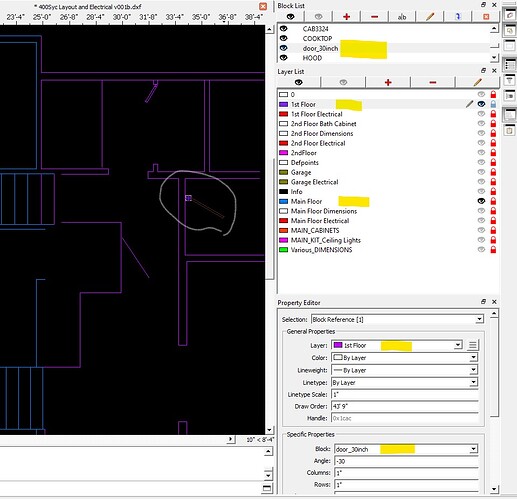Click the Linetype Scale input field

(x=405, y=394)
